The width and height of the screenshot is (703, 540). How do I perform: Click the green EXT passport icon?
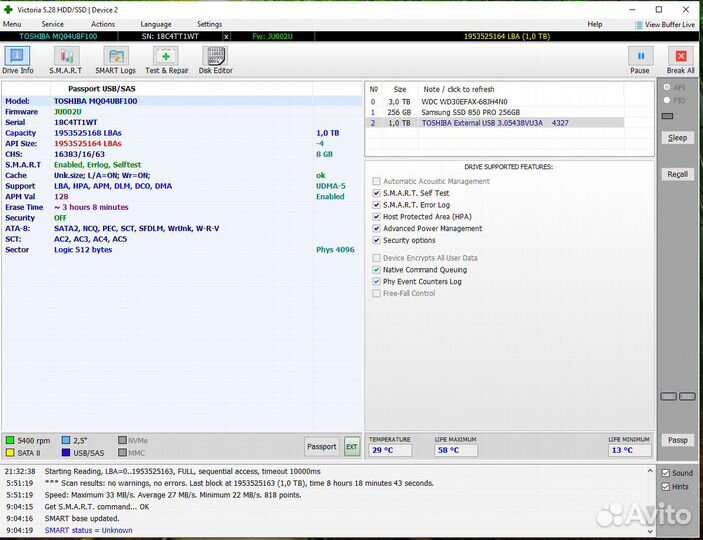click(352, 447)
